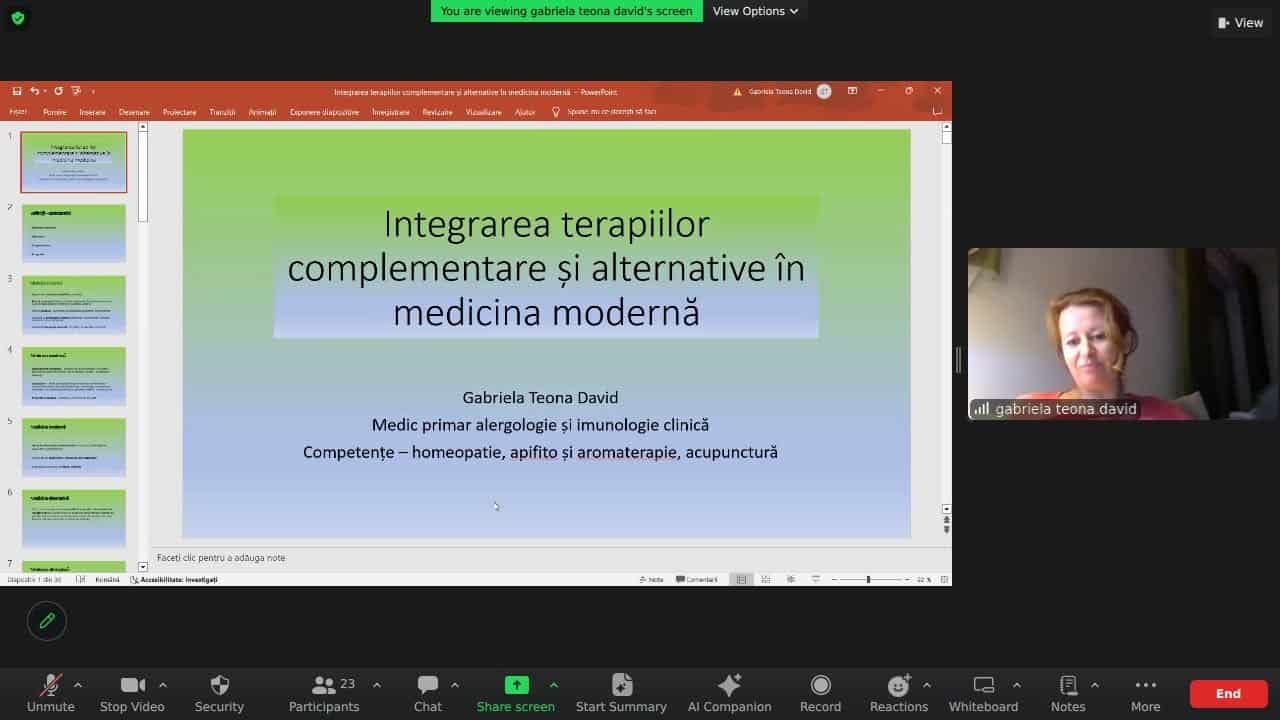Expand video options arrow next to Stop Video
Image resolution: width=1280 pixels, height=720 pixels.
tap(163, 685)
